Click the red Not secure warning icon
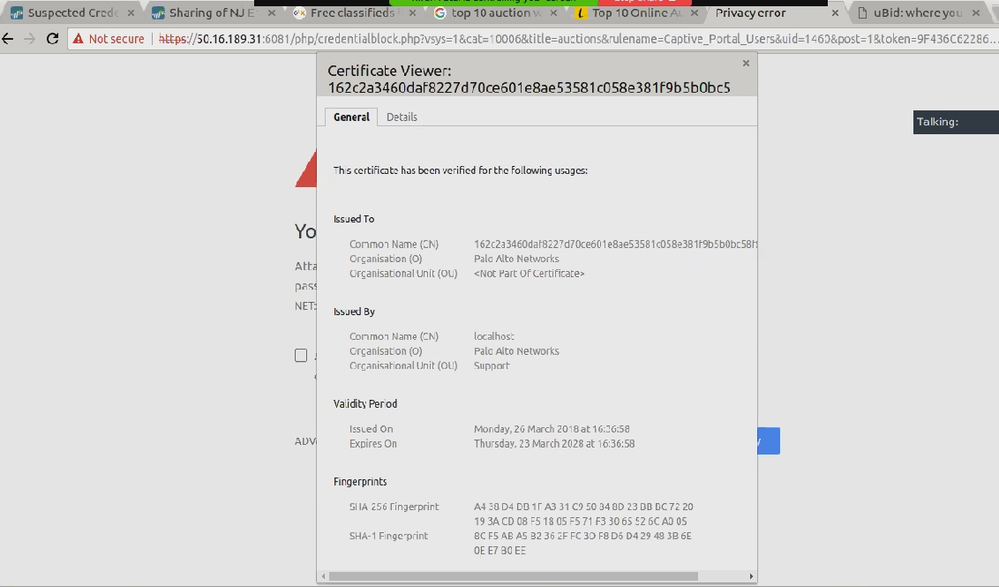 76,38
